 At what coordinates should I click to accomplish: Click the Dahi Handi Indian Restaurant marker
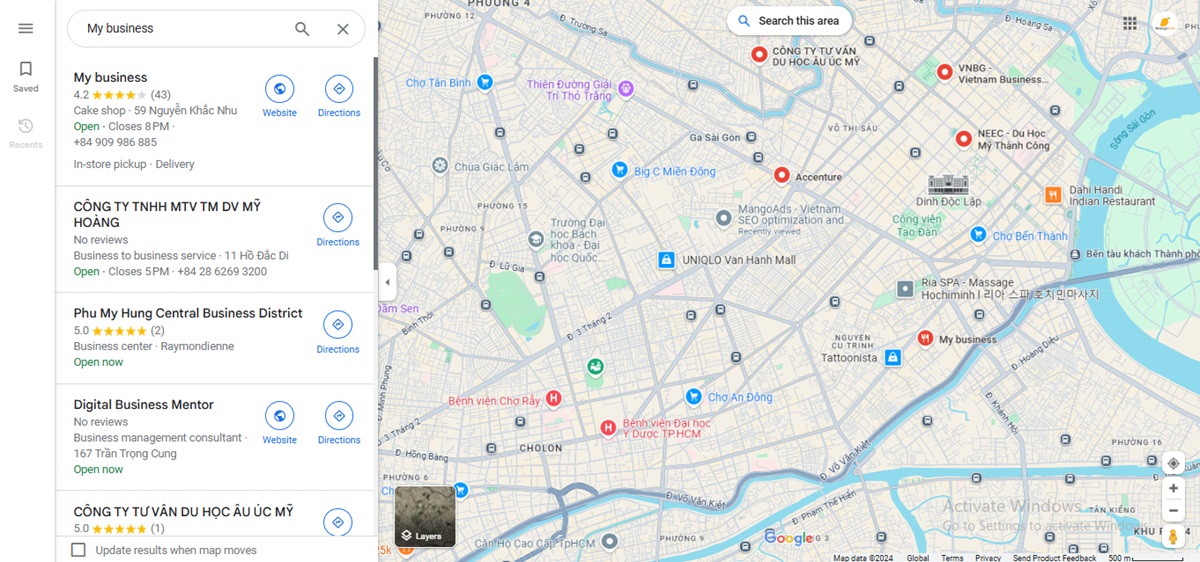click(1053, 195)
